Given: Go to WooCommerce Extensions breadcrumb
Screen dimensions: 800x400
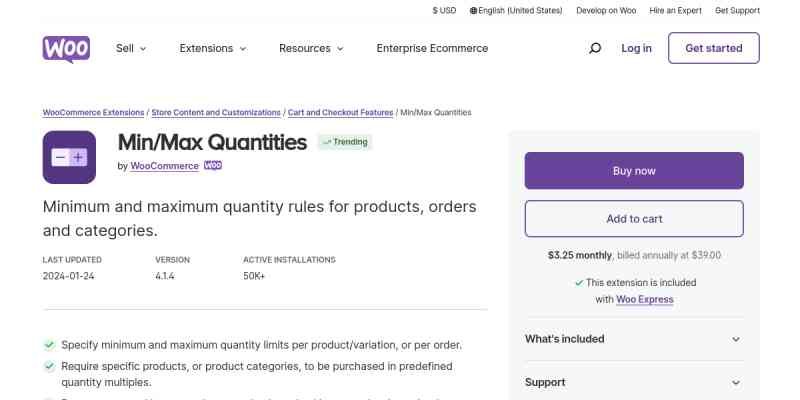Looking at the screenshot, I should click(93, 113).
